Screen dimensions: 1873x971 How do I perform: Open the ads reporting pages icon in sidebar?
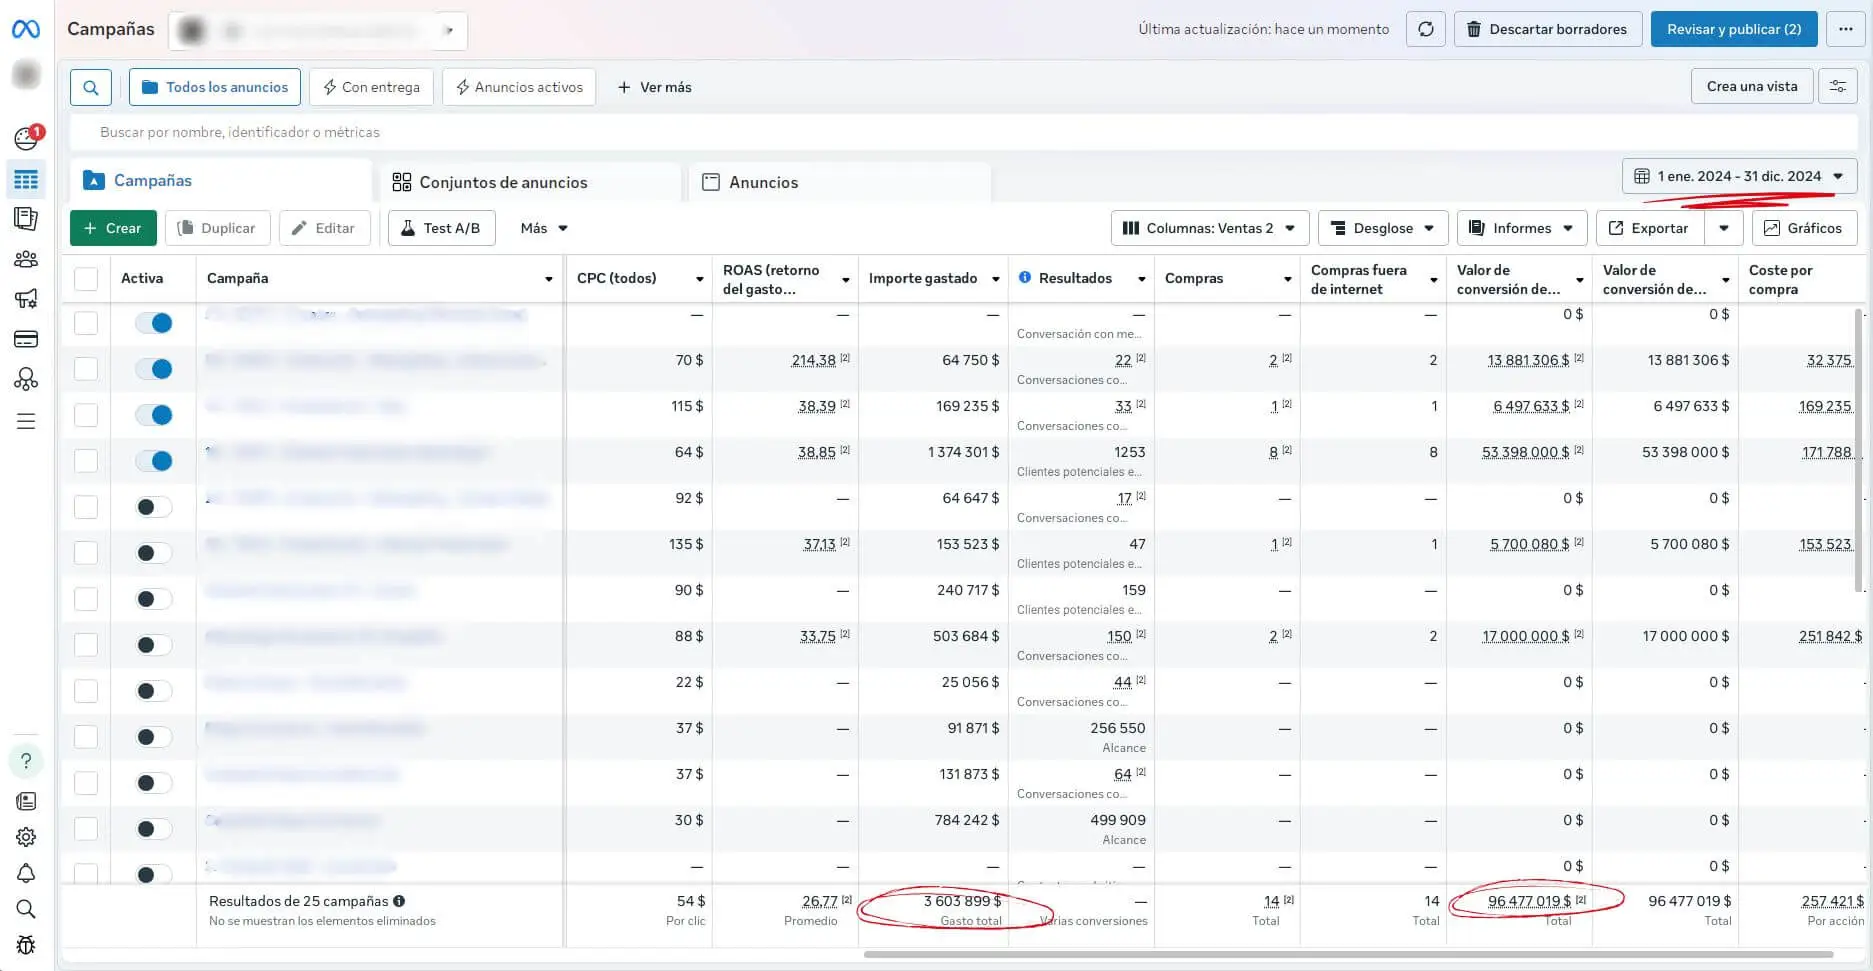click(26, 218)
